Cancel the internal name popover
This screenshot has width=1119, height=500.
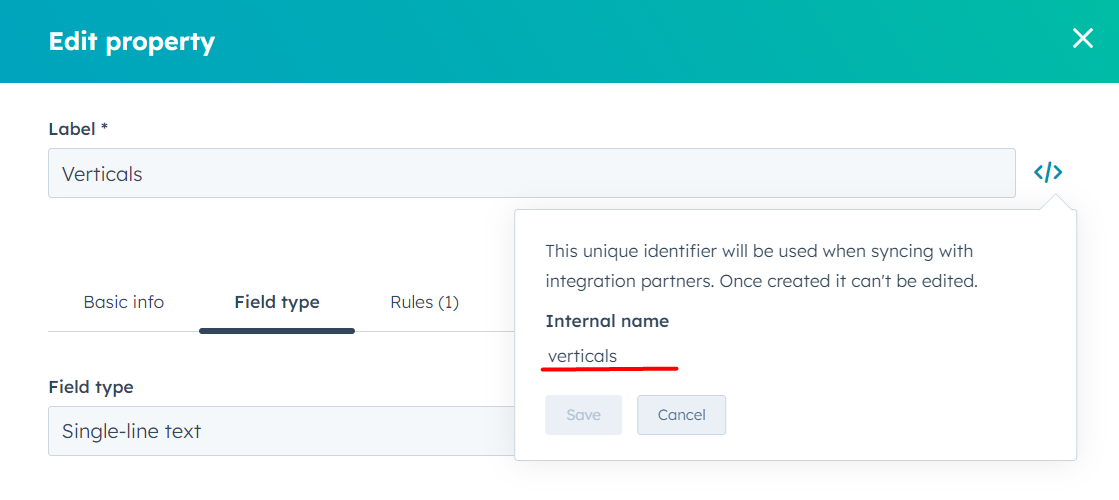pyautogui.click(x=681, y=415)
